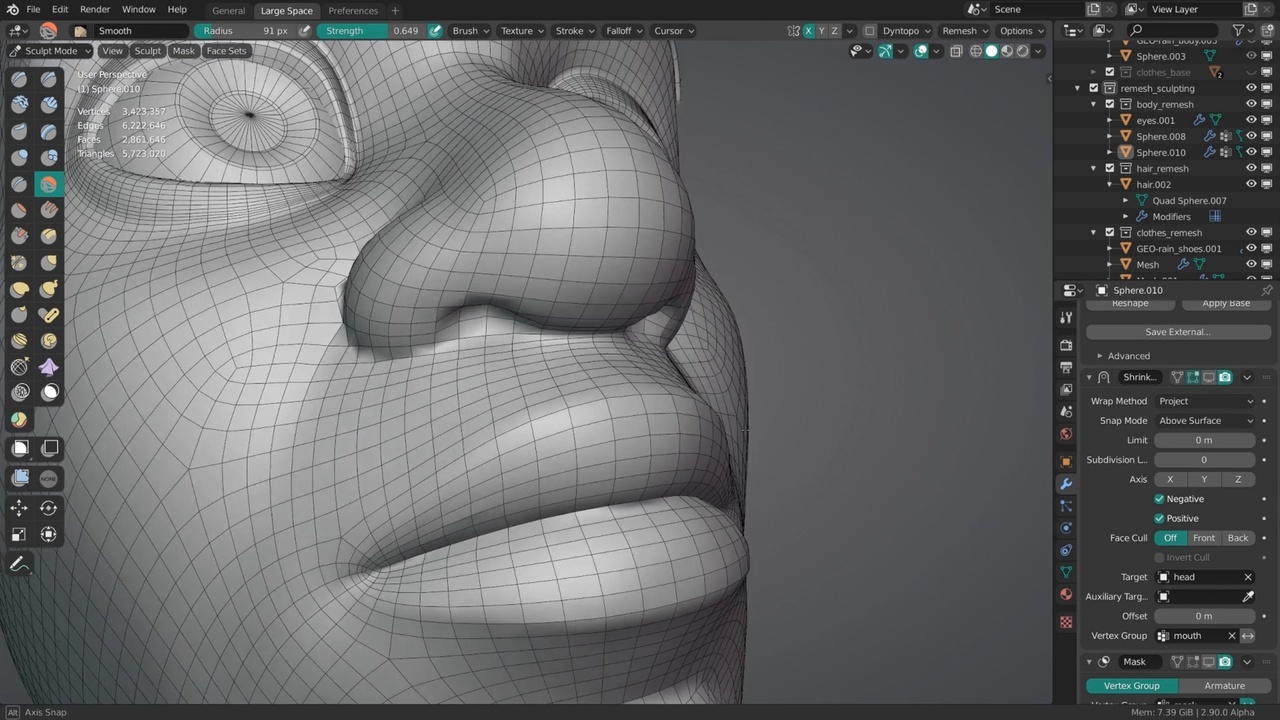Click the invert vertex group arrow button
The width and height of the screenshot is (1280, 720).
1248,636
